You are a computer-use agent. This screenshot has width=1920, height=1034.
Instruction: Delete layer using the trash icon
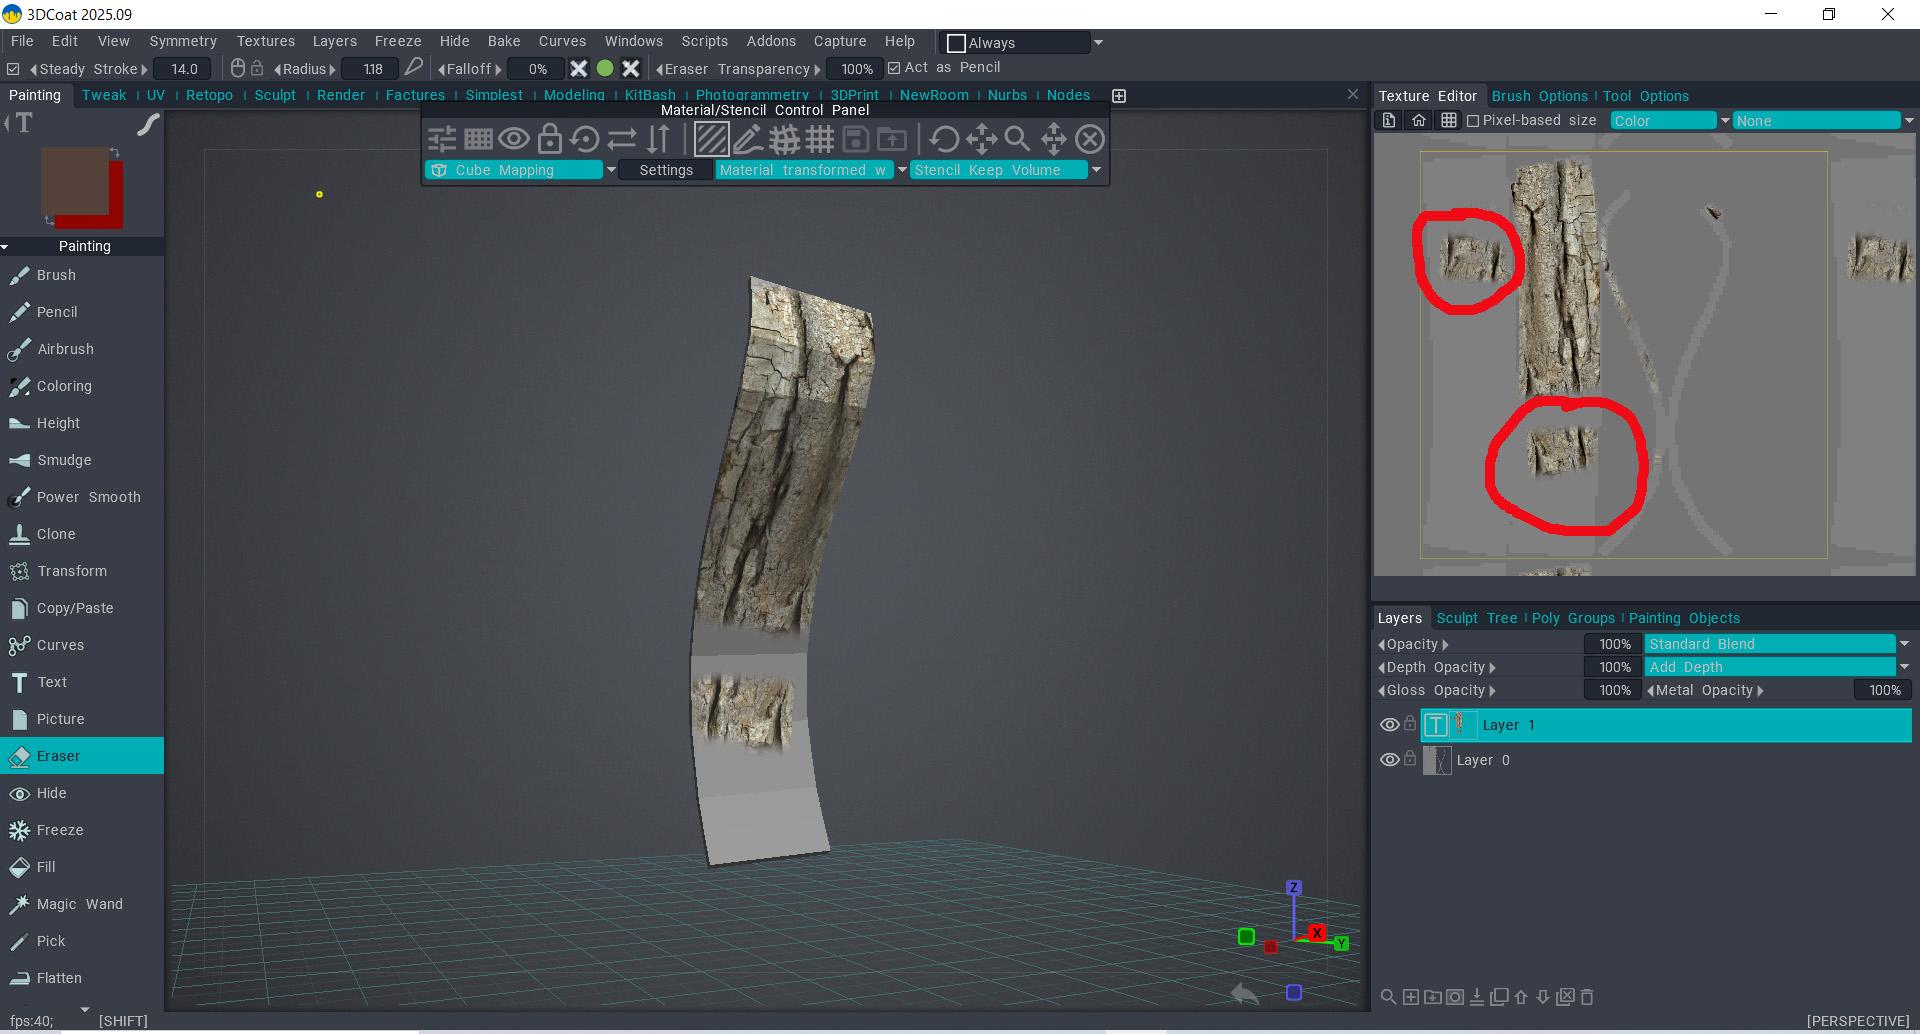click(1587, 997)
